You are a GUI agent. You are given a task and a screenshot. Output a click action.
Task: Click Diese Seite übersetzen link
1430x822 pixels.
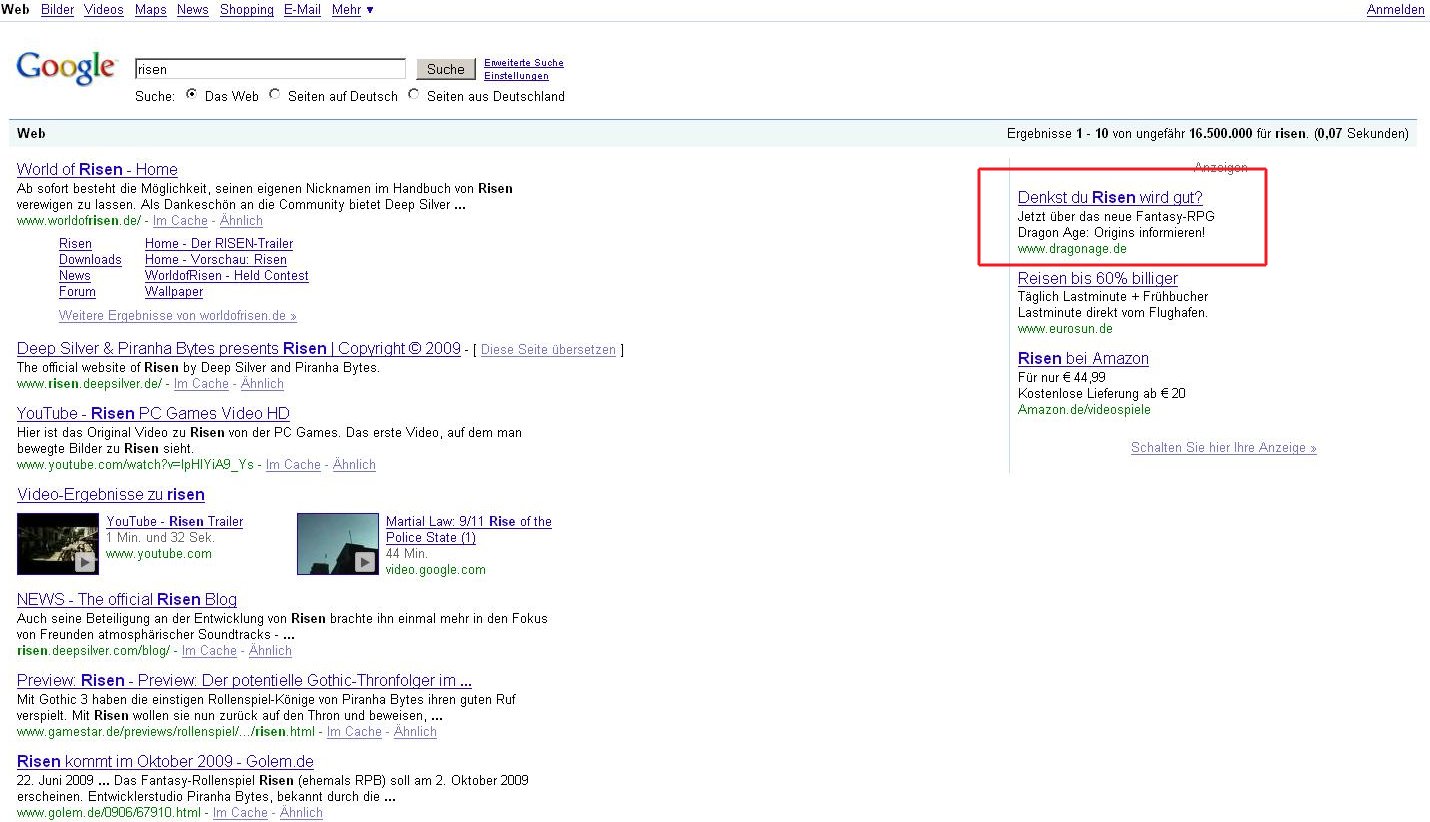coord(548,350)
